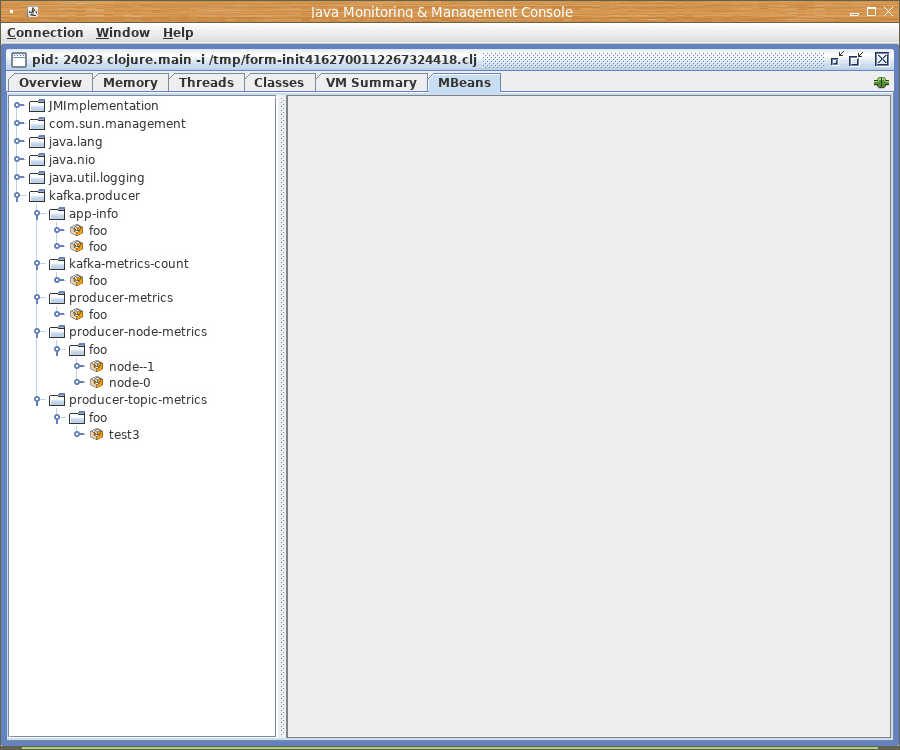Click the java.util.logging folder icon
The width and height of the screenshot is (900, 750).
[37, 178]
